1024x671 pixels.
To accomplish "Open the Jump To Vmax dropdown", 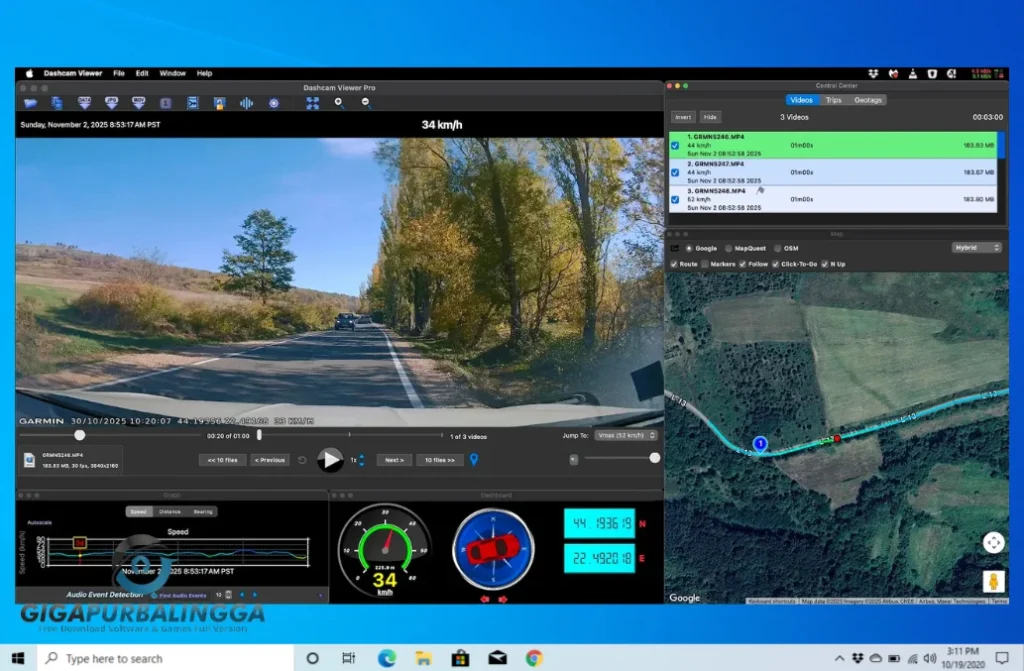I will (x=627, y=435).
